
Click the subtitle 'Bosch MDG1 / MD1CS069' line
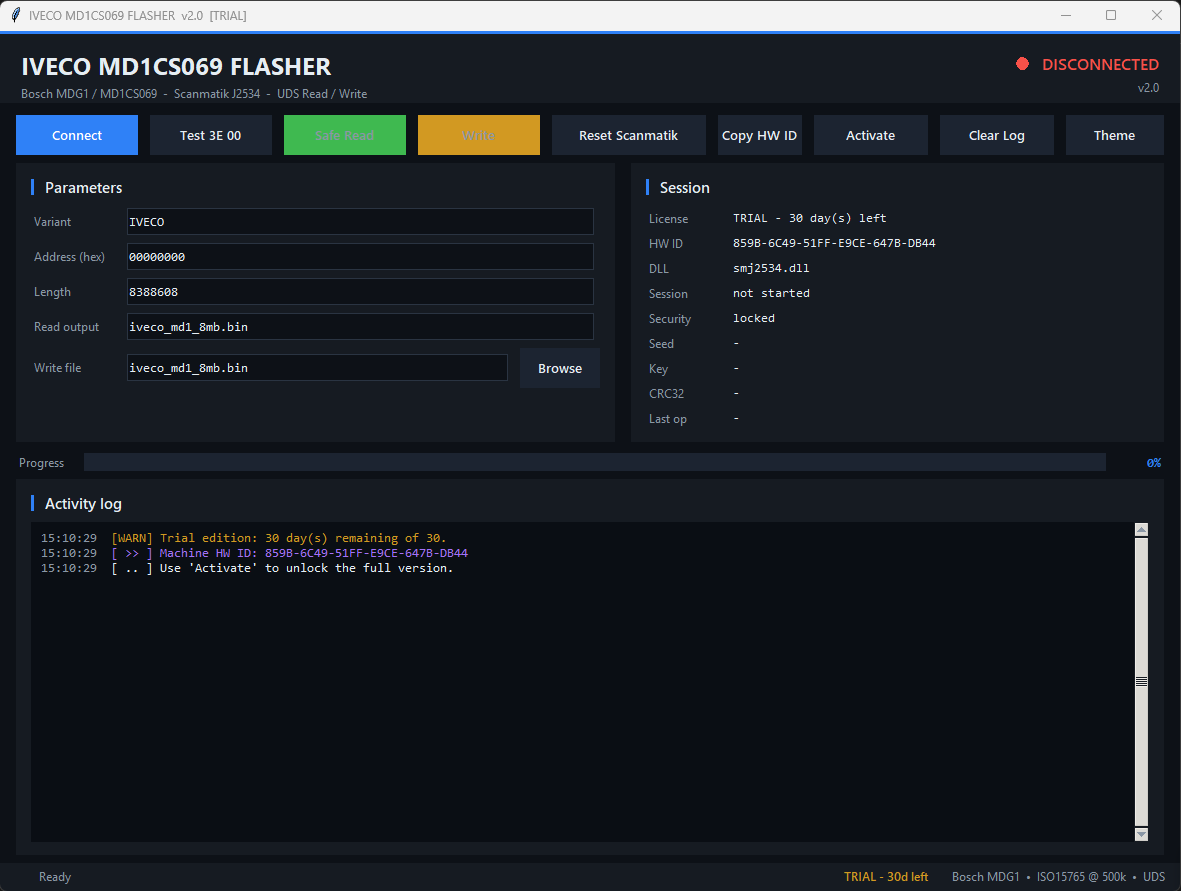[194, 94]
